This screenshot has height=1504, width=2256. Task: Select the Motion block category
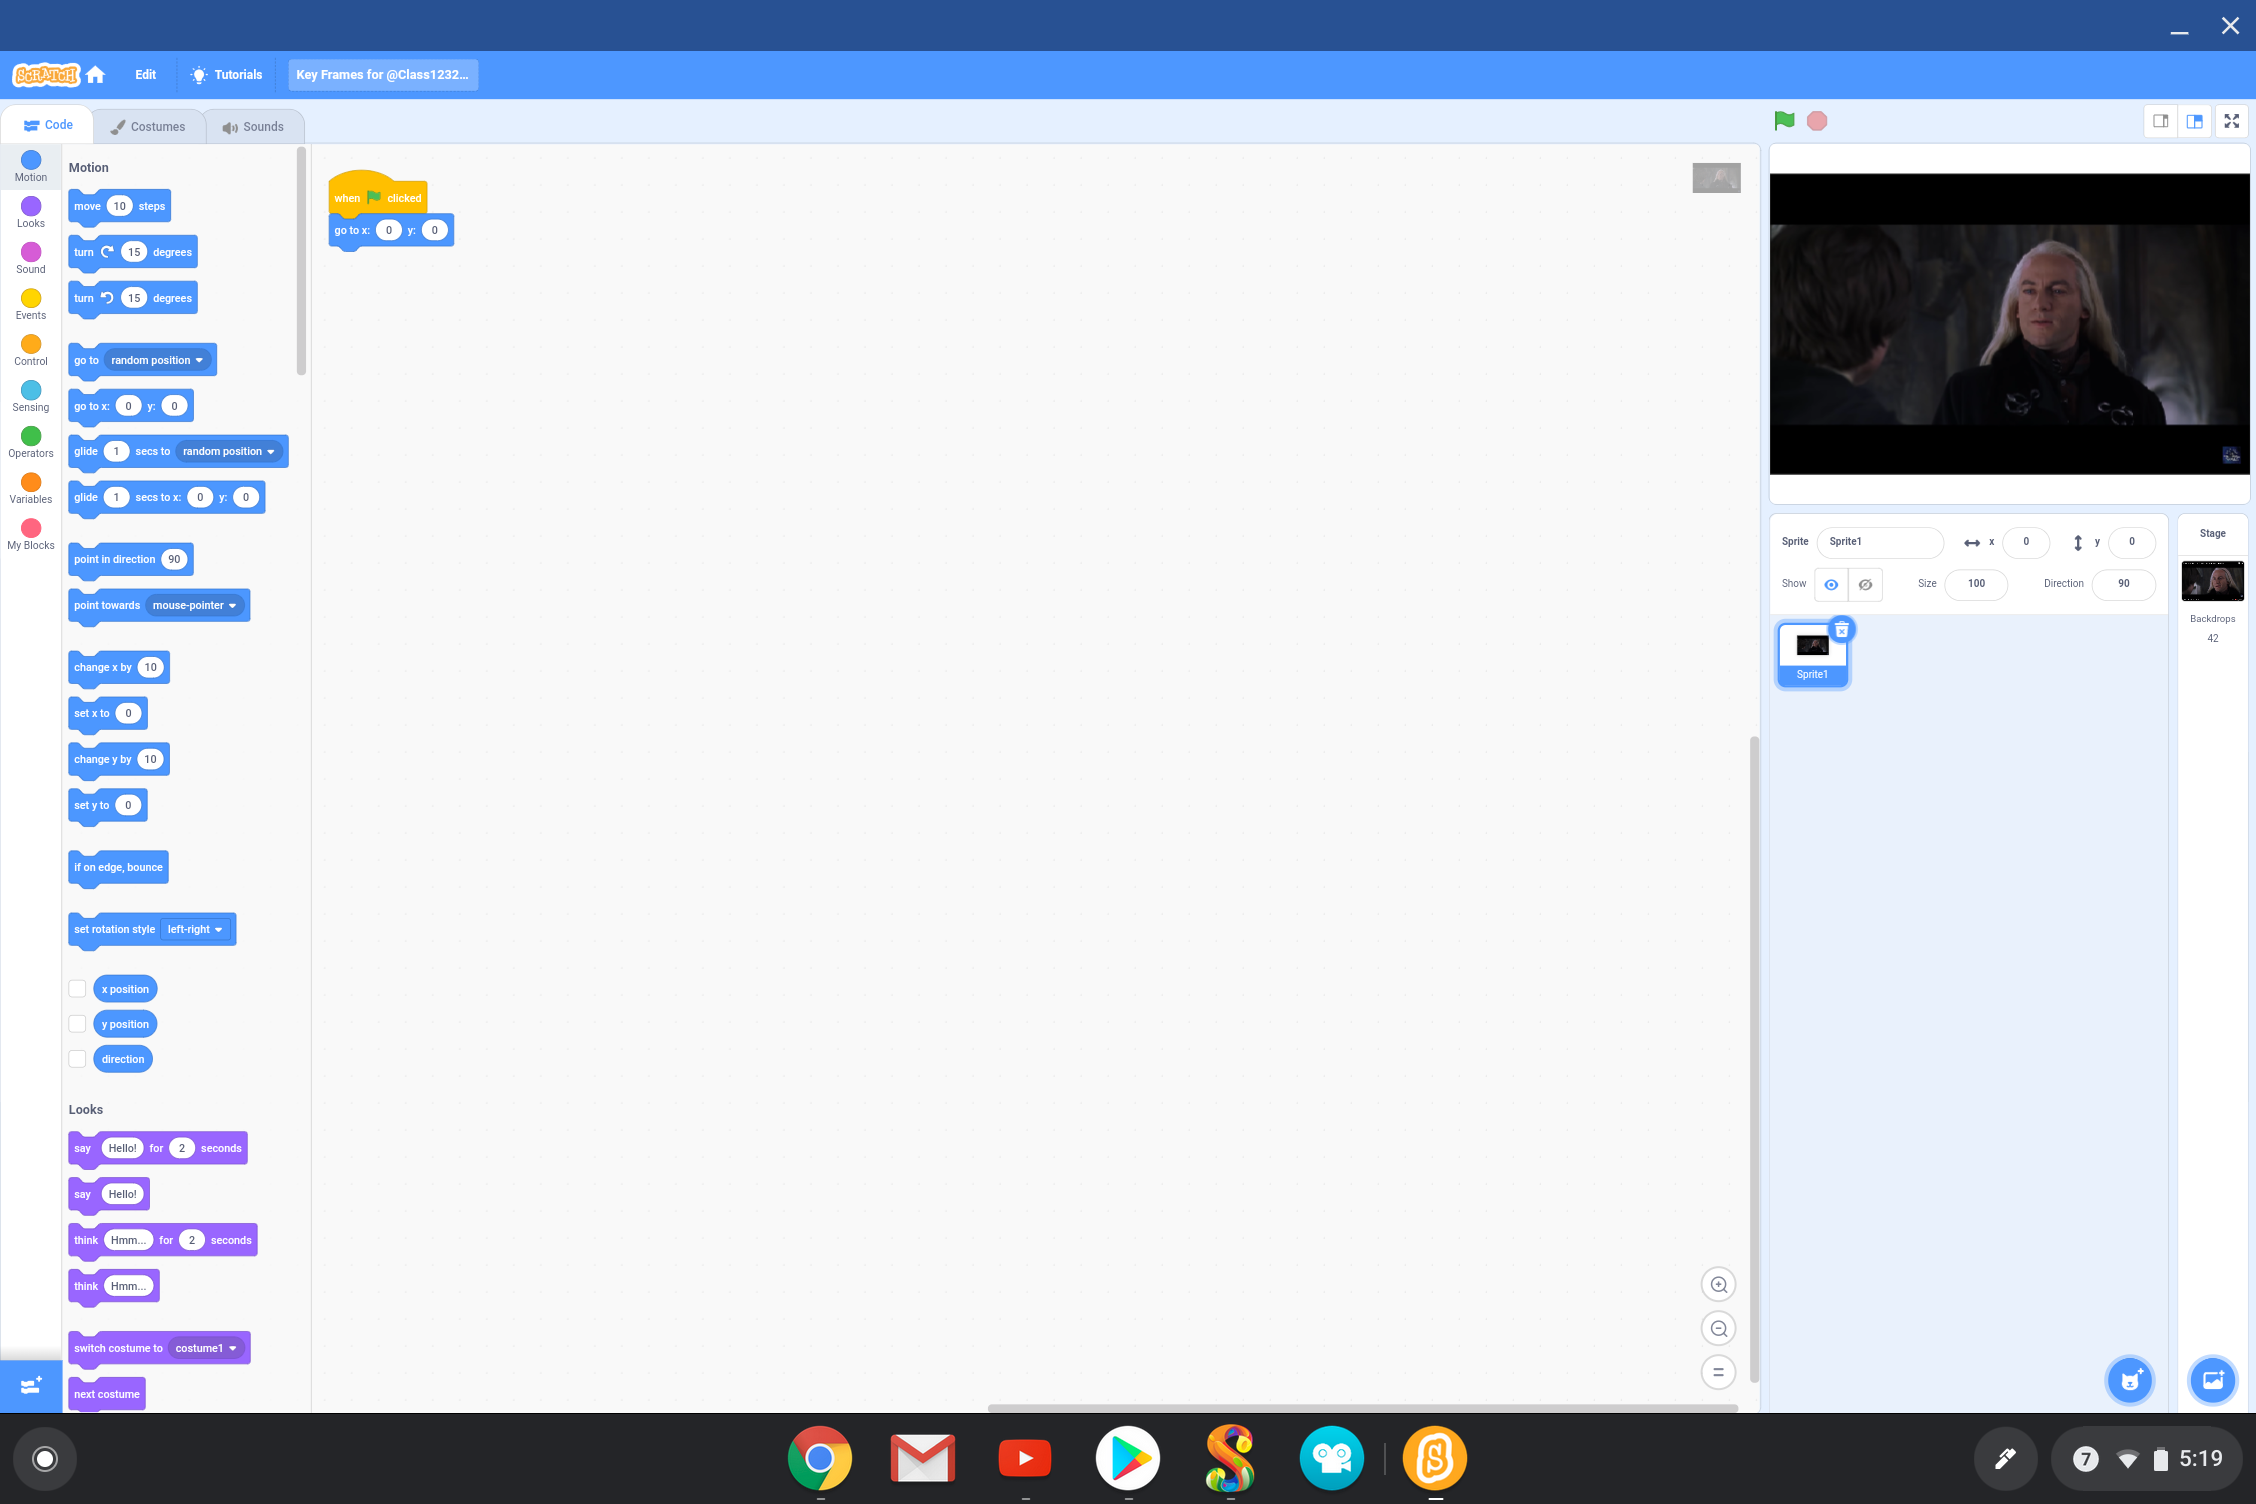[x=30, y=165]
